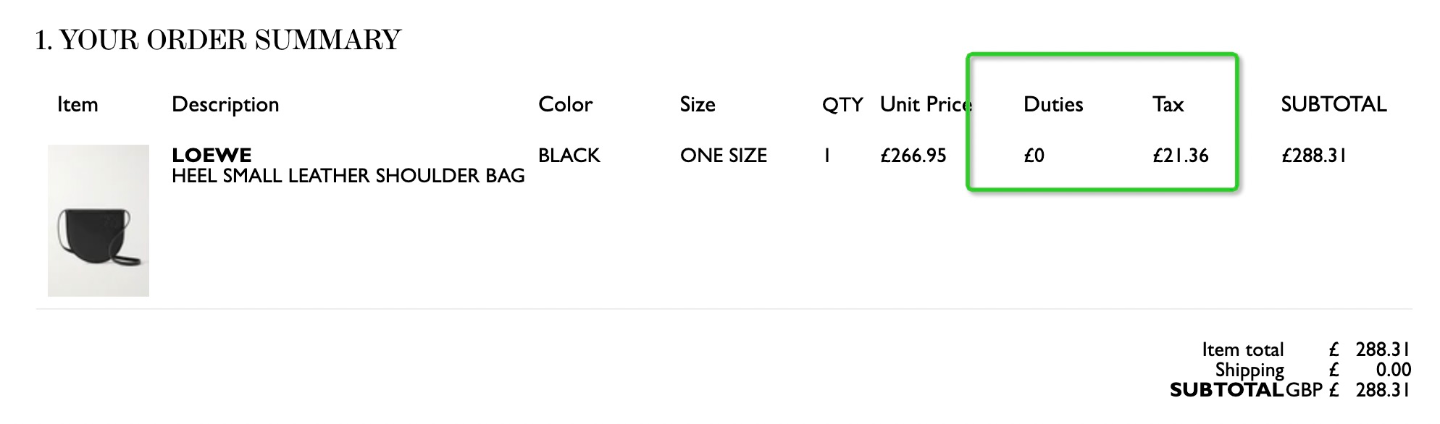This screenshot has height=424, width=1440.
Task: Click the Item column header
Action: click(78, 104)
